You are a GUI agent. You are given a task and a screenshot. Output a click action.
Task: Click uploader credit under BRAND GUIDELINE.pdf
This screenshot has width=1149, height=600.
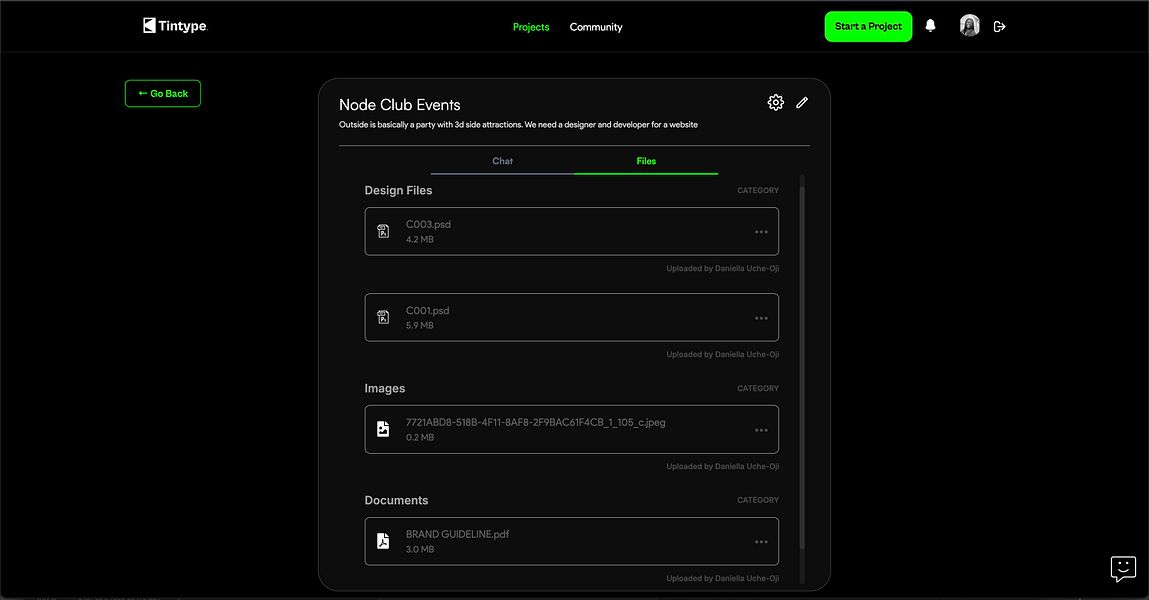pyautogui.click(x=723, y=579)
